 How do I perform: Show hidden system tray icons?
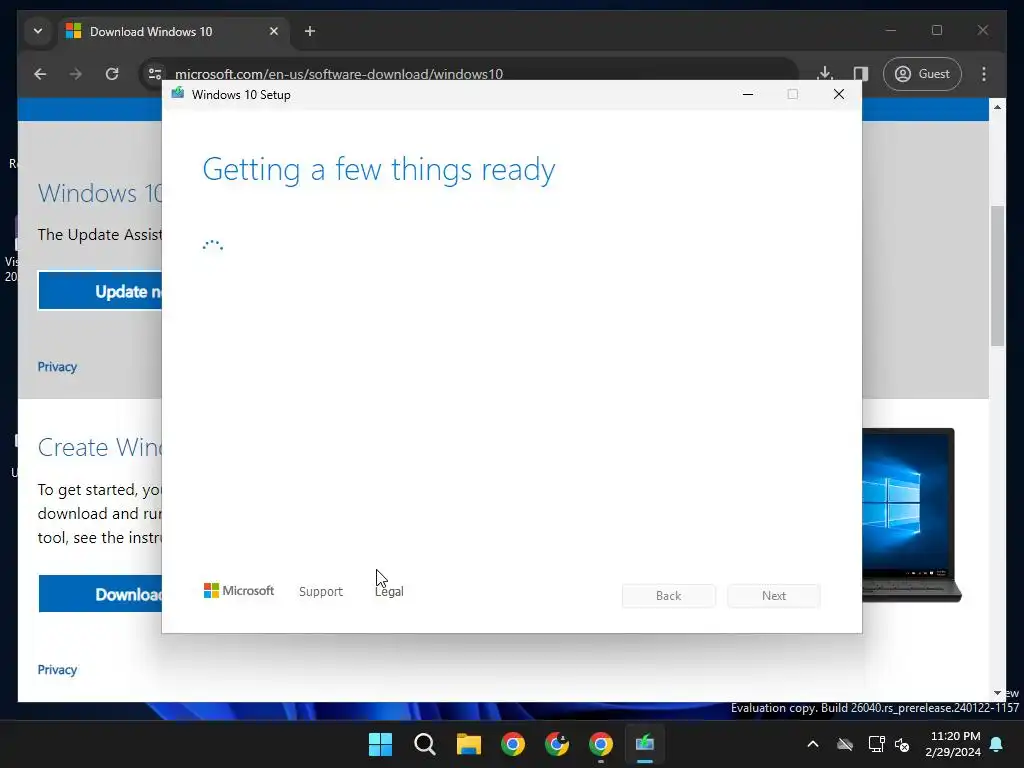click(813, 744)
